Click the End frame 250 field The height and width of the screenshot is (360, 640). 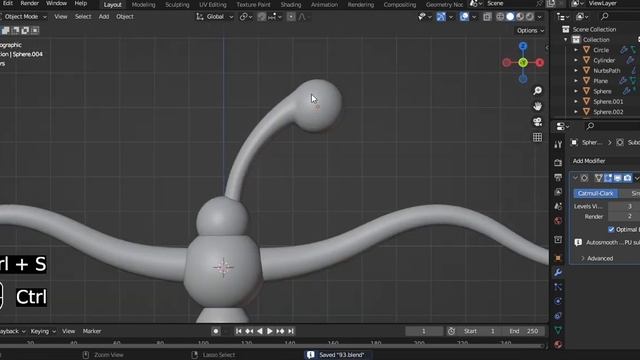click(x=524, y=331)
